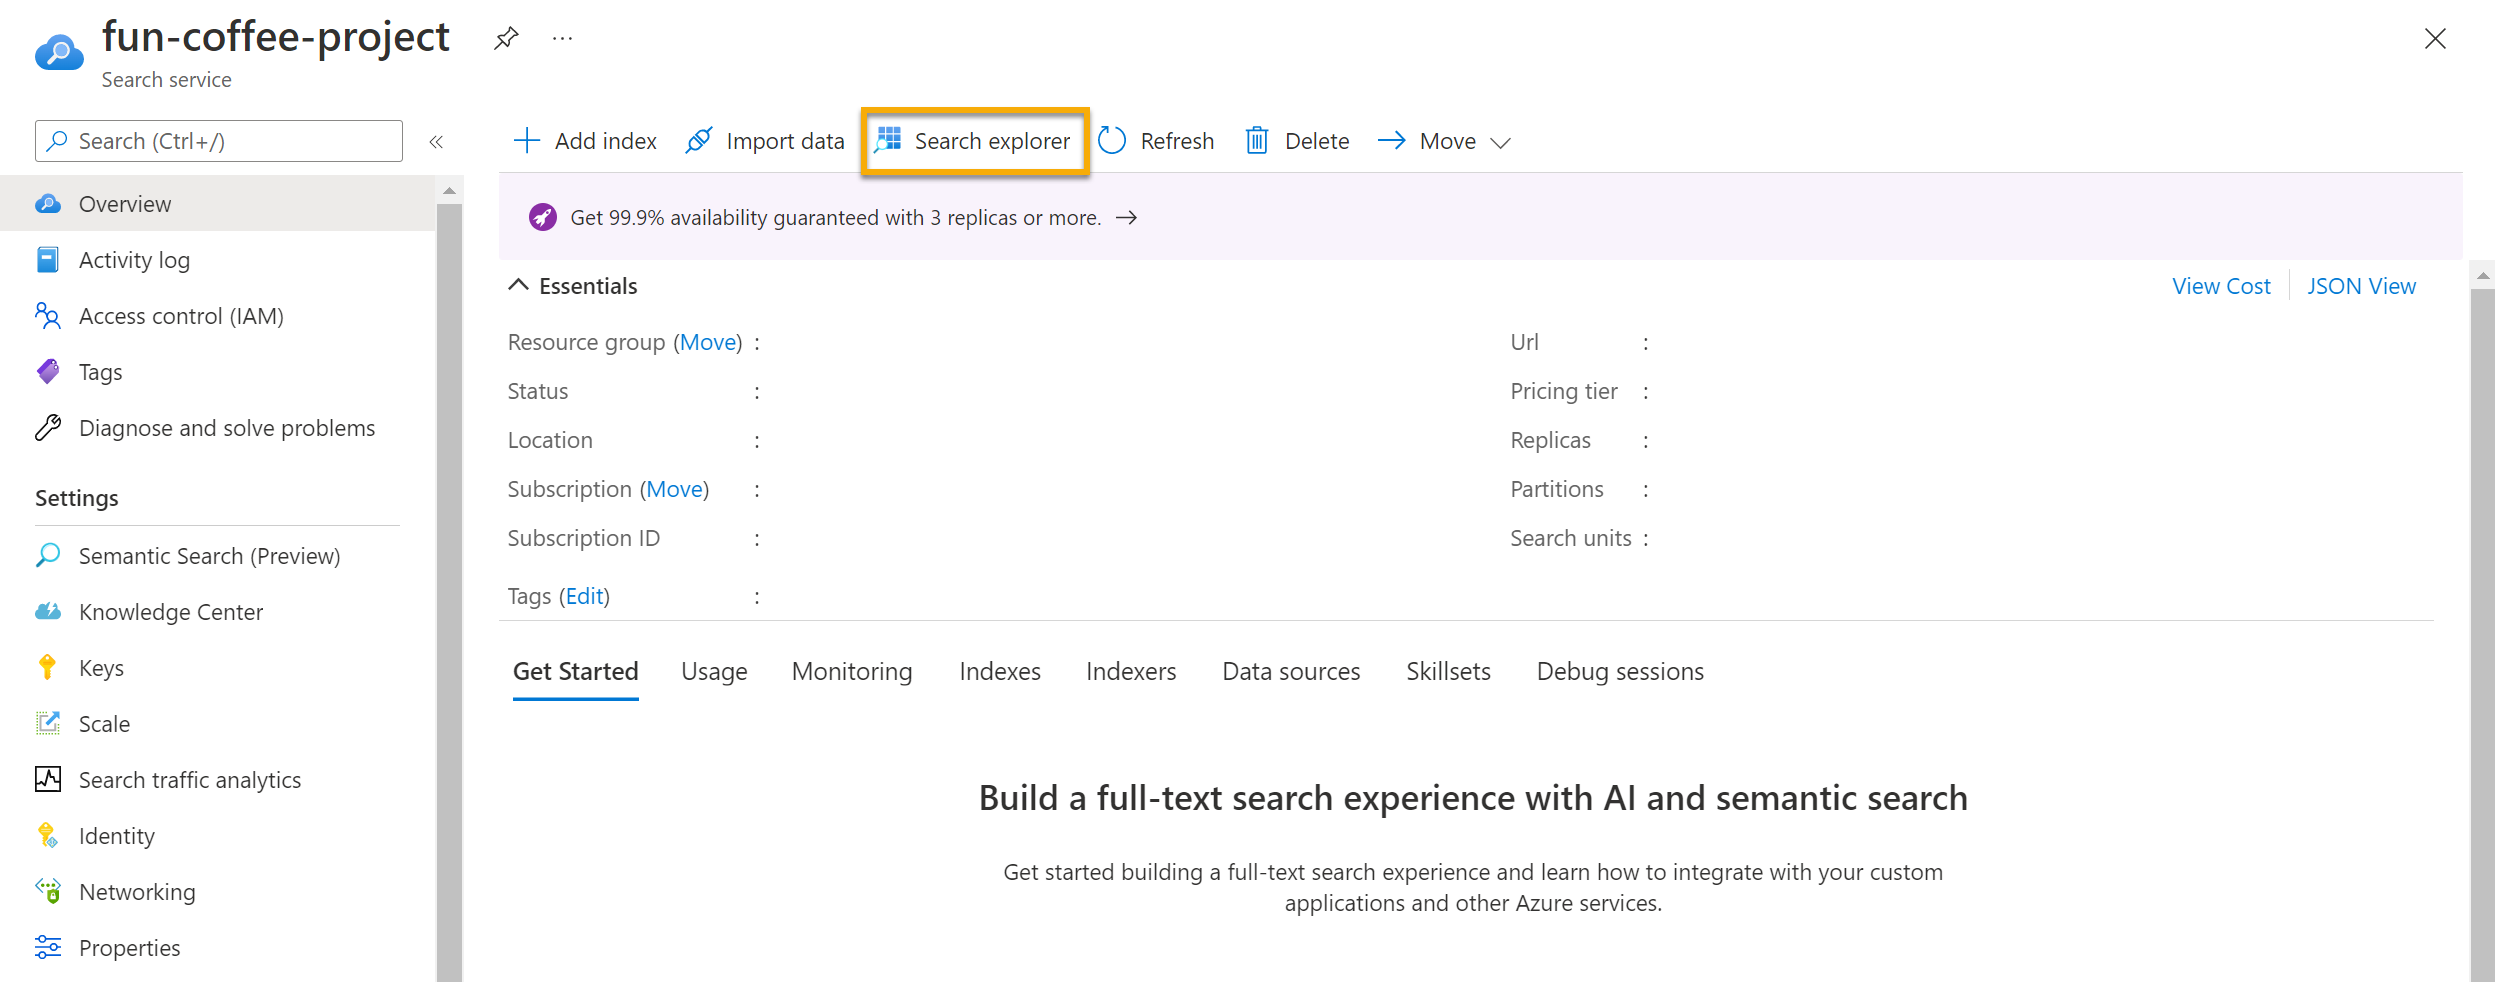Click the Activity log icon

[x=48, y=260]
